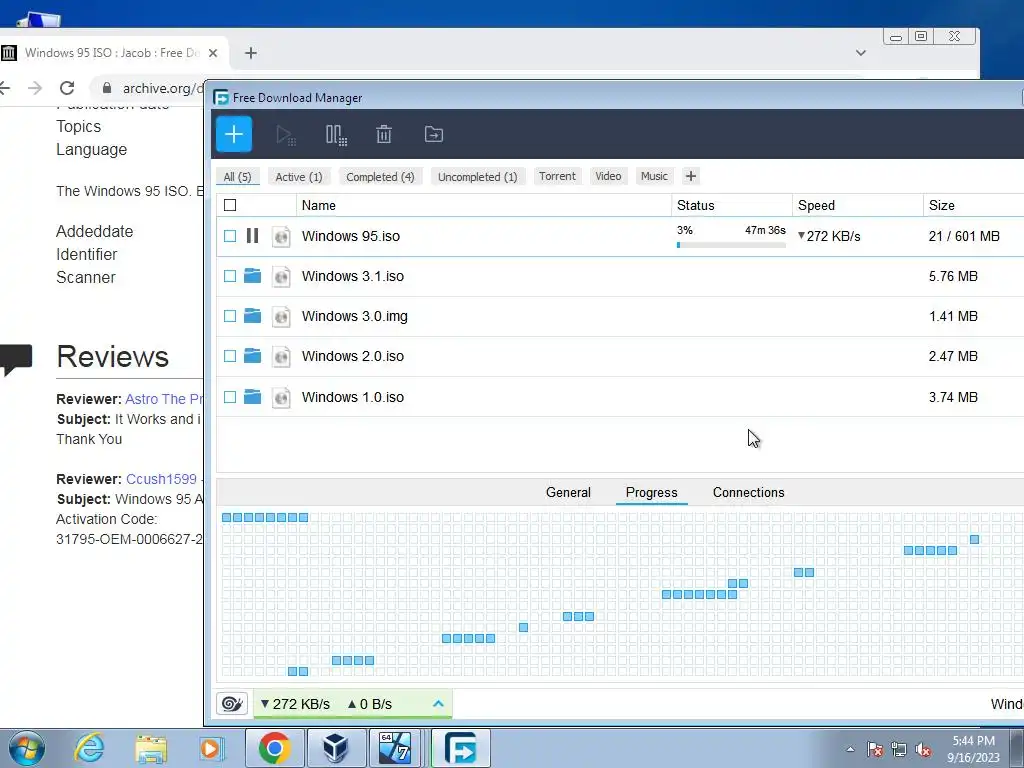Open Windows Explorer from taskbar
The height and width of the screenshot is (768, 1024).
pos(151,749)
